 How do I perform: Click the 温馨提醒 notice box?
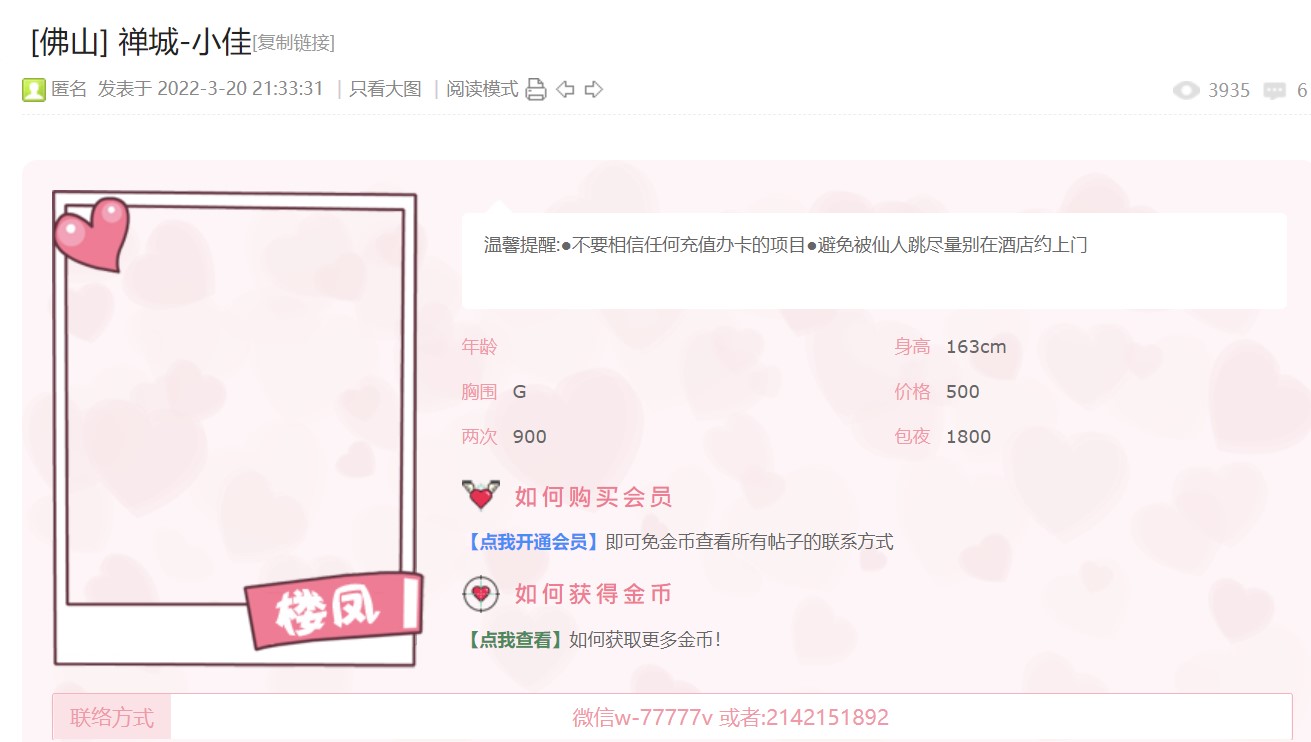click(874, 260)
